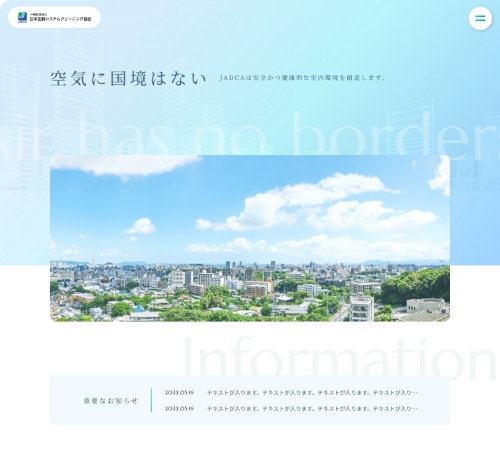Image resolution: width=500 pixels, height=460 pixels.
Task: Open the second 2023.05.16 news text
Action: (x=312, y=408)
